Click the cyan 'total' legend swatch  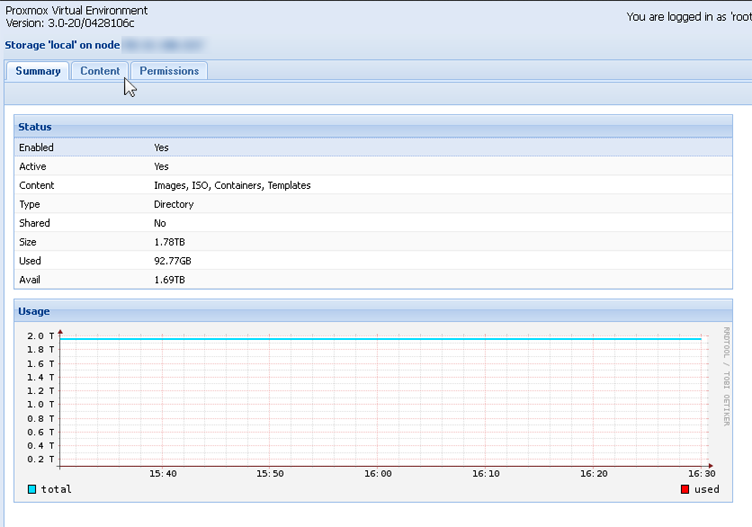32,489
